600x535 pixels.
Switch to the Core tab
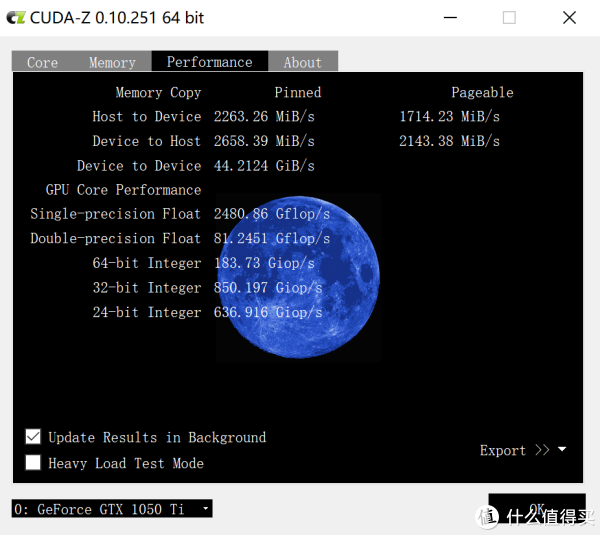[x=42, y=62]
